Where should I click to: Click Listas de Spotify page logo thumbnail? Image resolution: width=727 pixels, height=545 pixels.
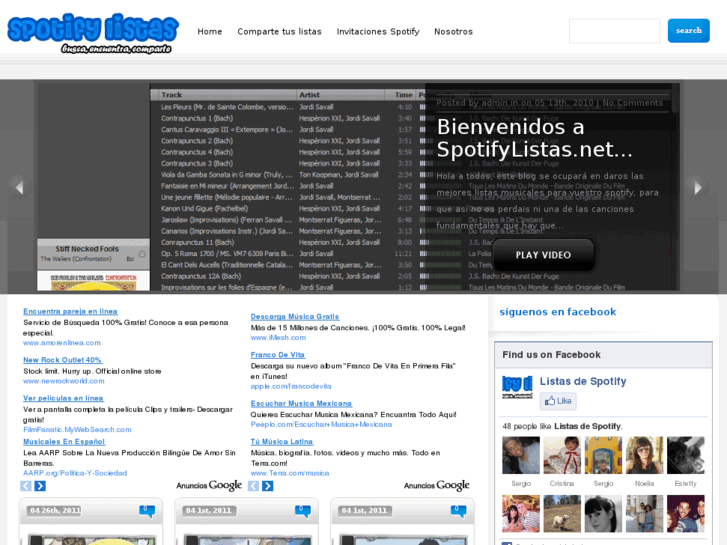[517, 387]
